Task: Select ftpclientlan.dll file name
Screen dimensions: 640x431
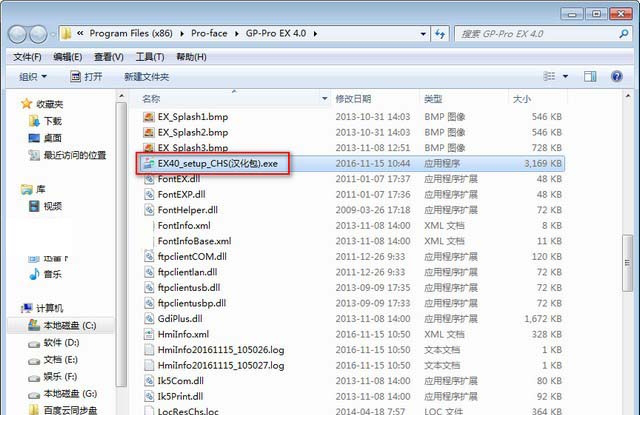Action: [x=187, y=272]
